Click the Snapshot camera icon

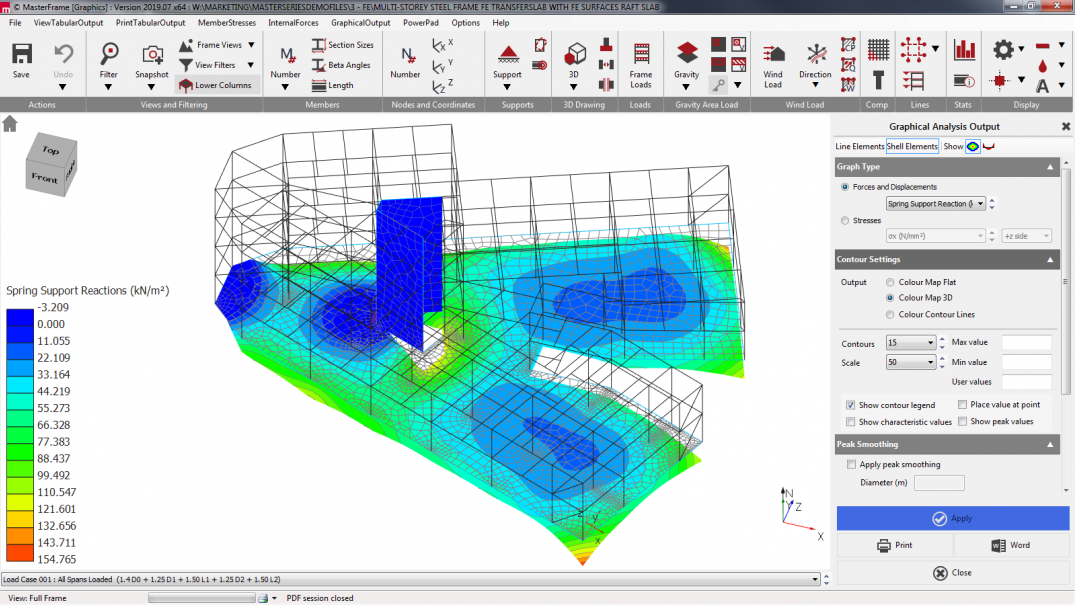point(152,55)
